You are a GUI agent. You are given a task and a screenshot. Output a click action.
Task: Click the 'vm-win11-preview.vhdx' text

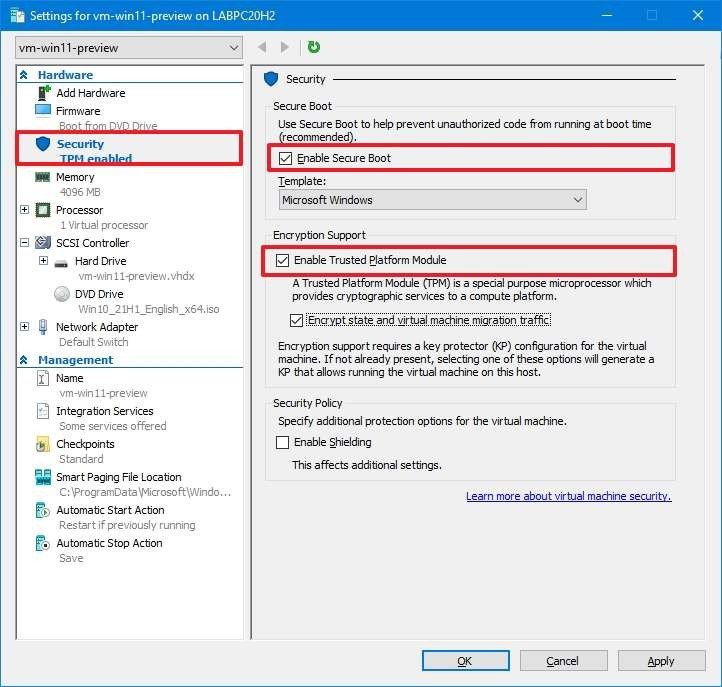(136, 276)
